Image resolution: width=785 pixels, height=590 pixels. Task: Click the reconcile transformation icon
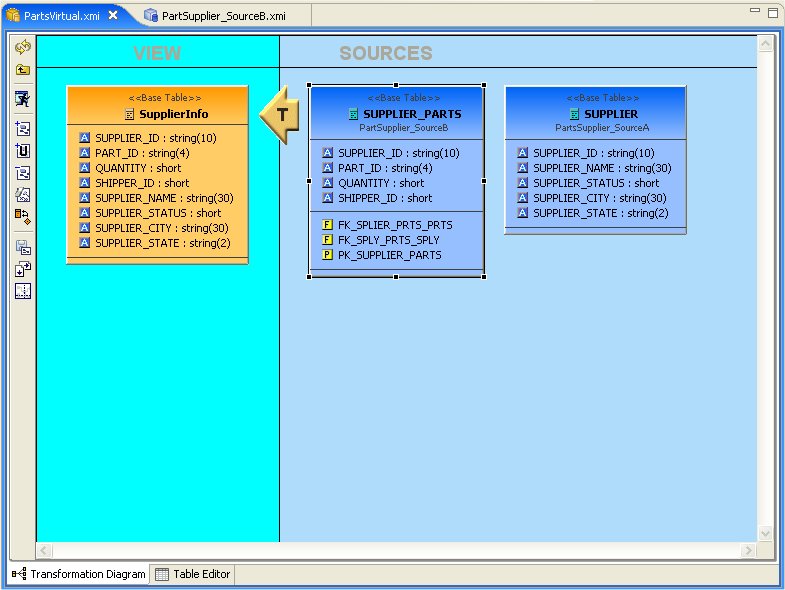23,216
